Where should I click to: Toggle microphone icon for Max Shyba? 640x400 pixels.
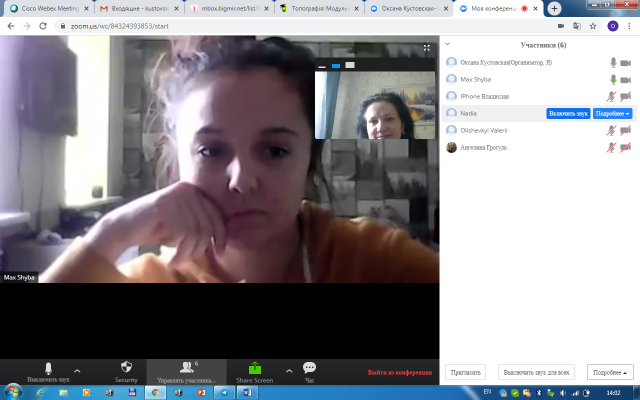coord(613,79)
